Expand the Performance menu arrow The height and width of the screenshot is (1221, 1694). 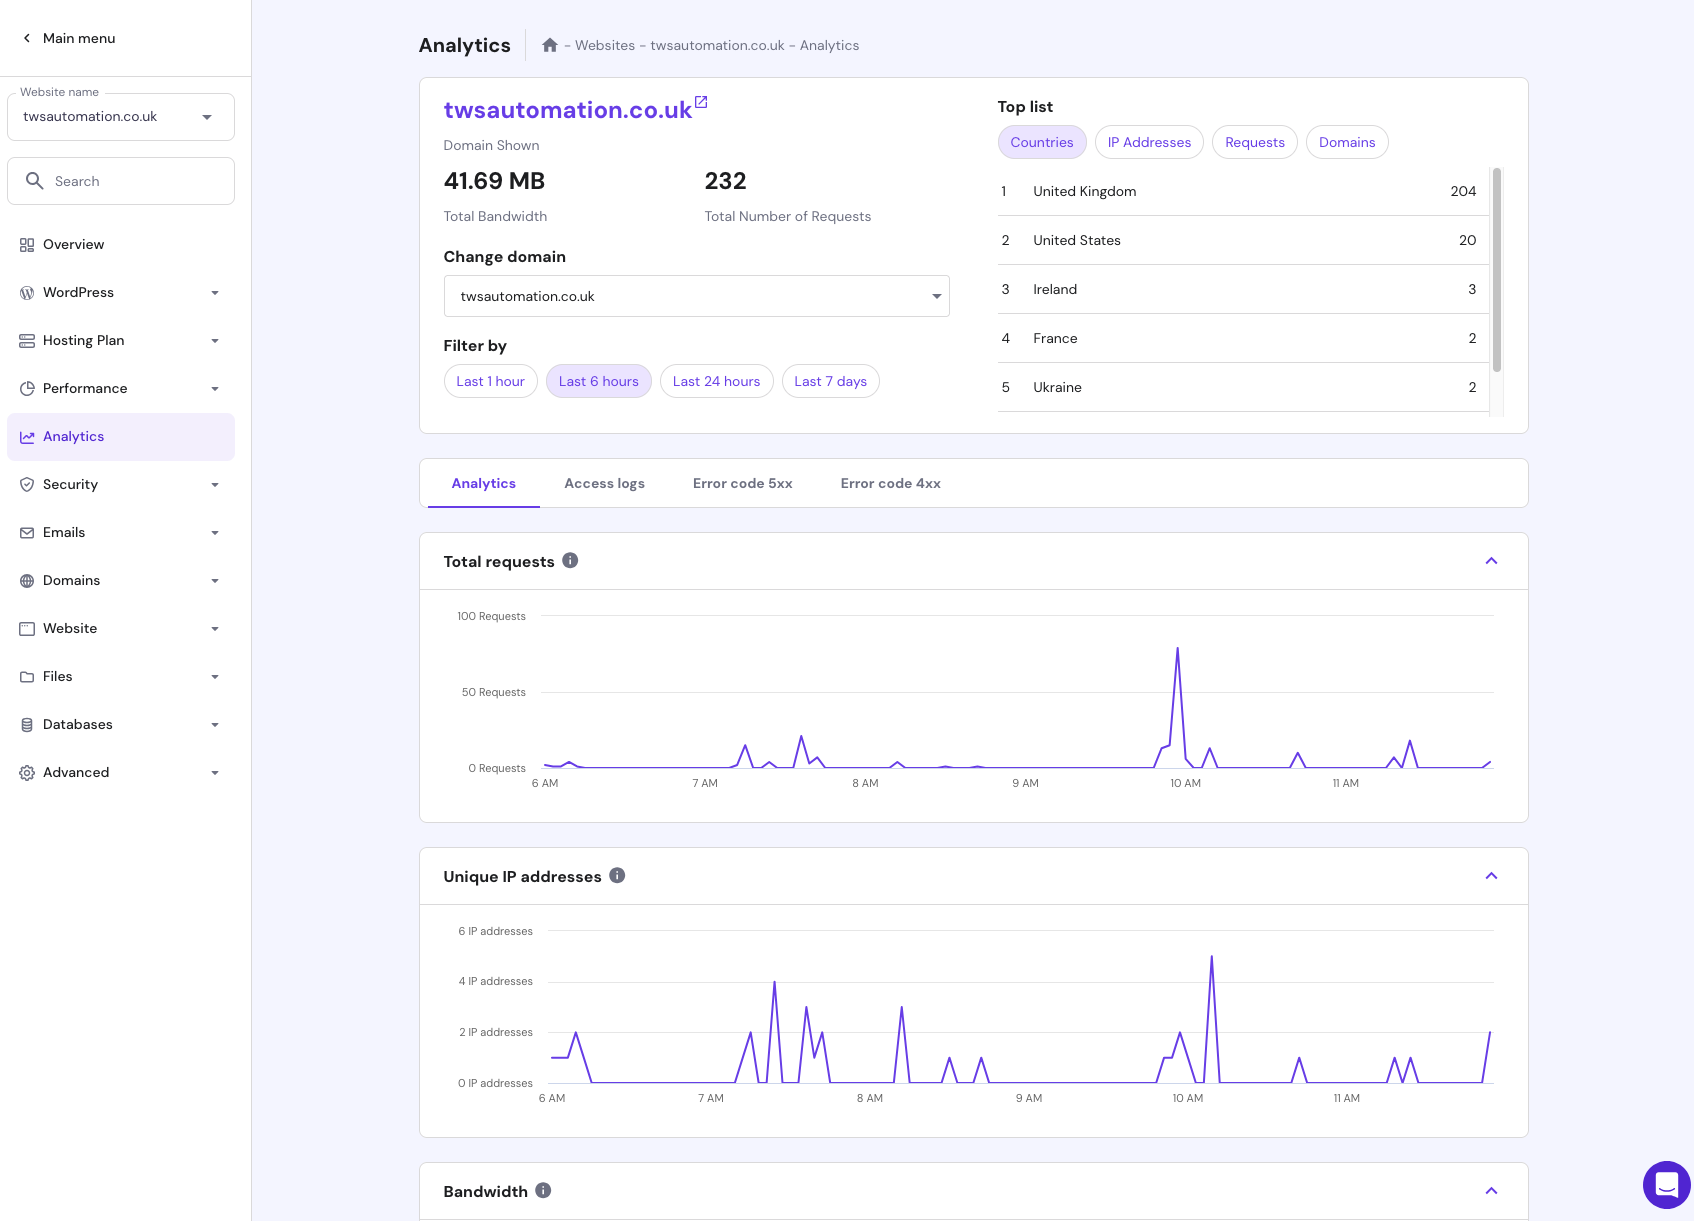(215, 389)
